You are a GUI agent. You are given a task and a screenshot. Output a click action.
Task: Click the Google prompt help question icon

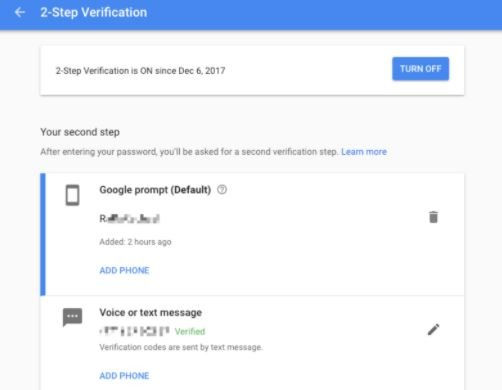tap(222, 190)
